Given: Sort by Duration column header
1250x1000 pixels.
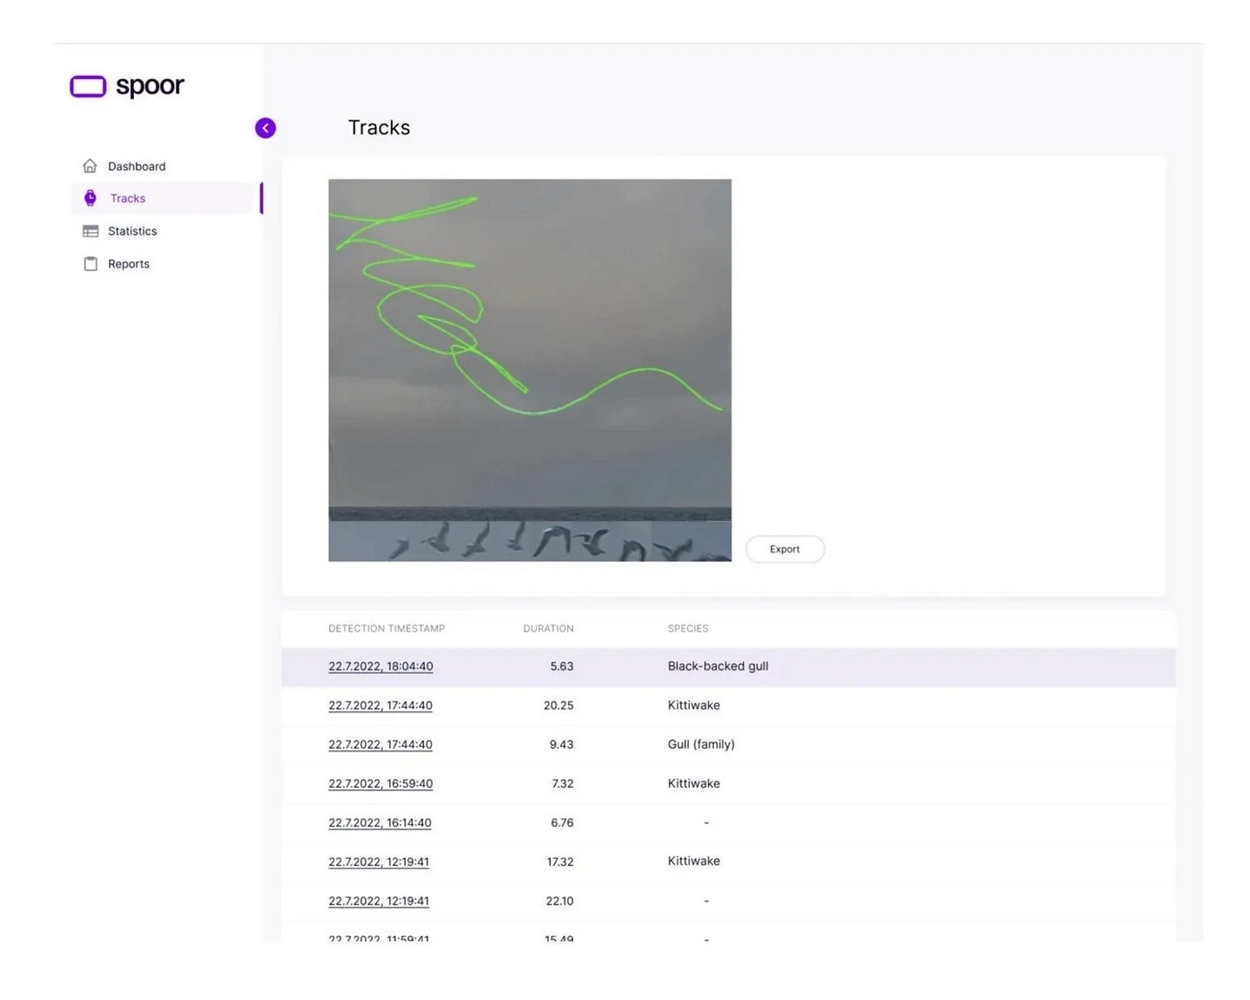Looking at the screenshot, I should [548, 629].
